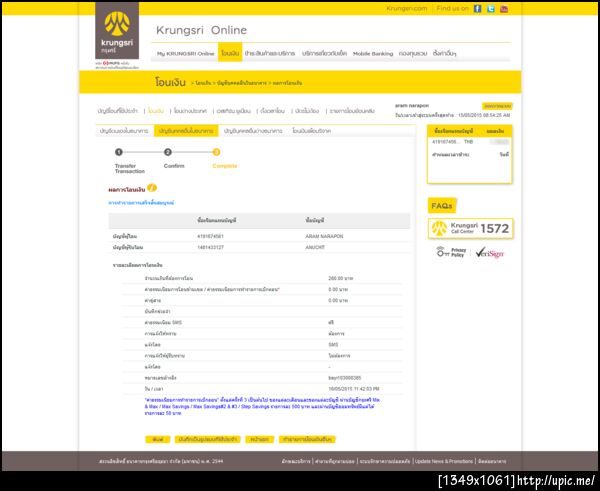The width and height of the screenshot is (600, 491).
Task: Click the reference number bay value
Action: point(344,378)
